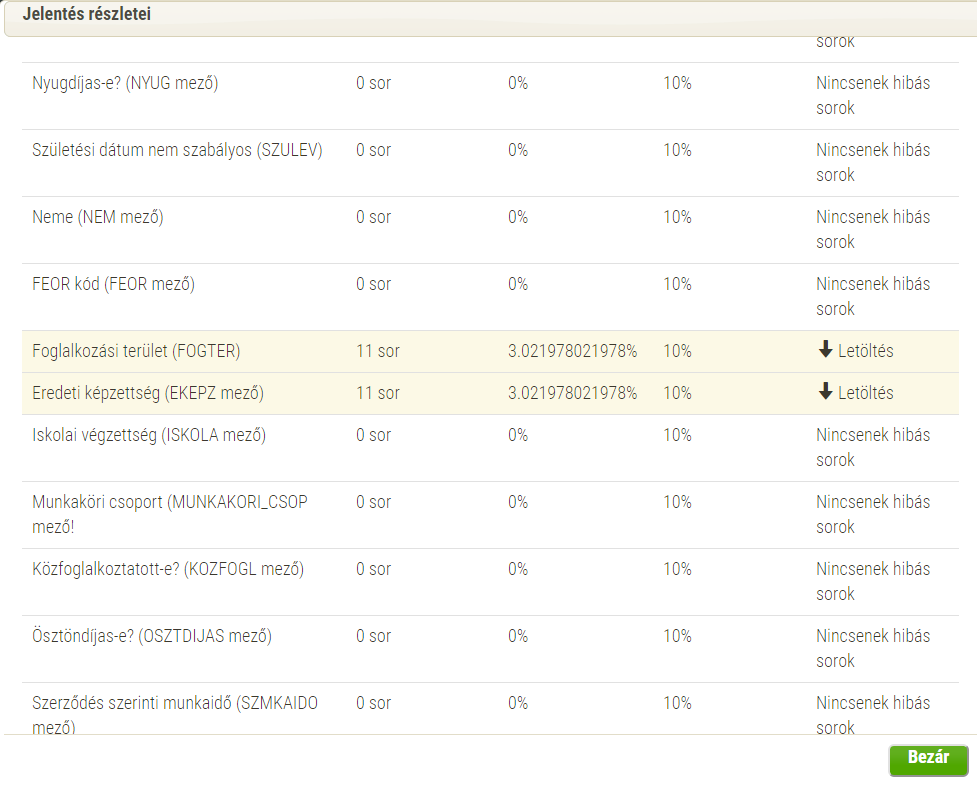Click '0 sor' in the NYUG row
This screenshot has height=785, width=977.
pyautogui.click(x=373, y=83)
